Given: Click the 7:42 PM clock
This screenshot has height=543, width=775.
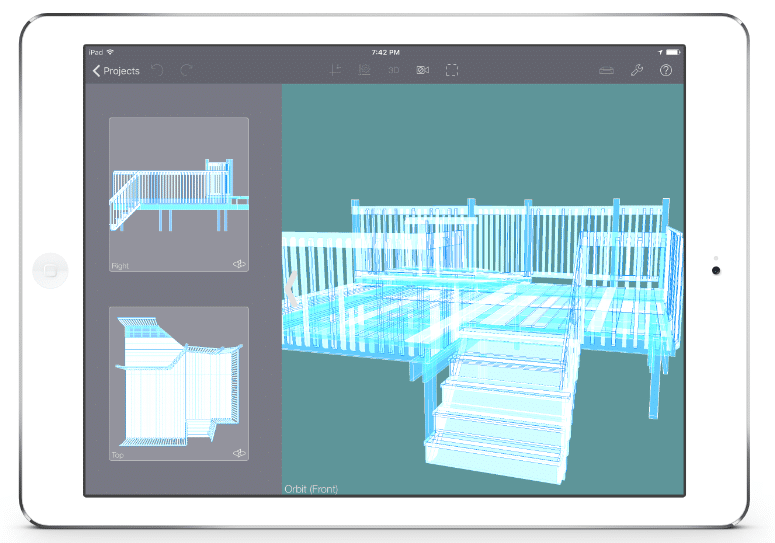Looking at the screenshot, I should [386, 52].
